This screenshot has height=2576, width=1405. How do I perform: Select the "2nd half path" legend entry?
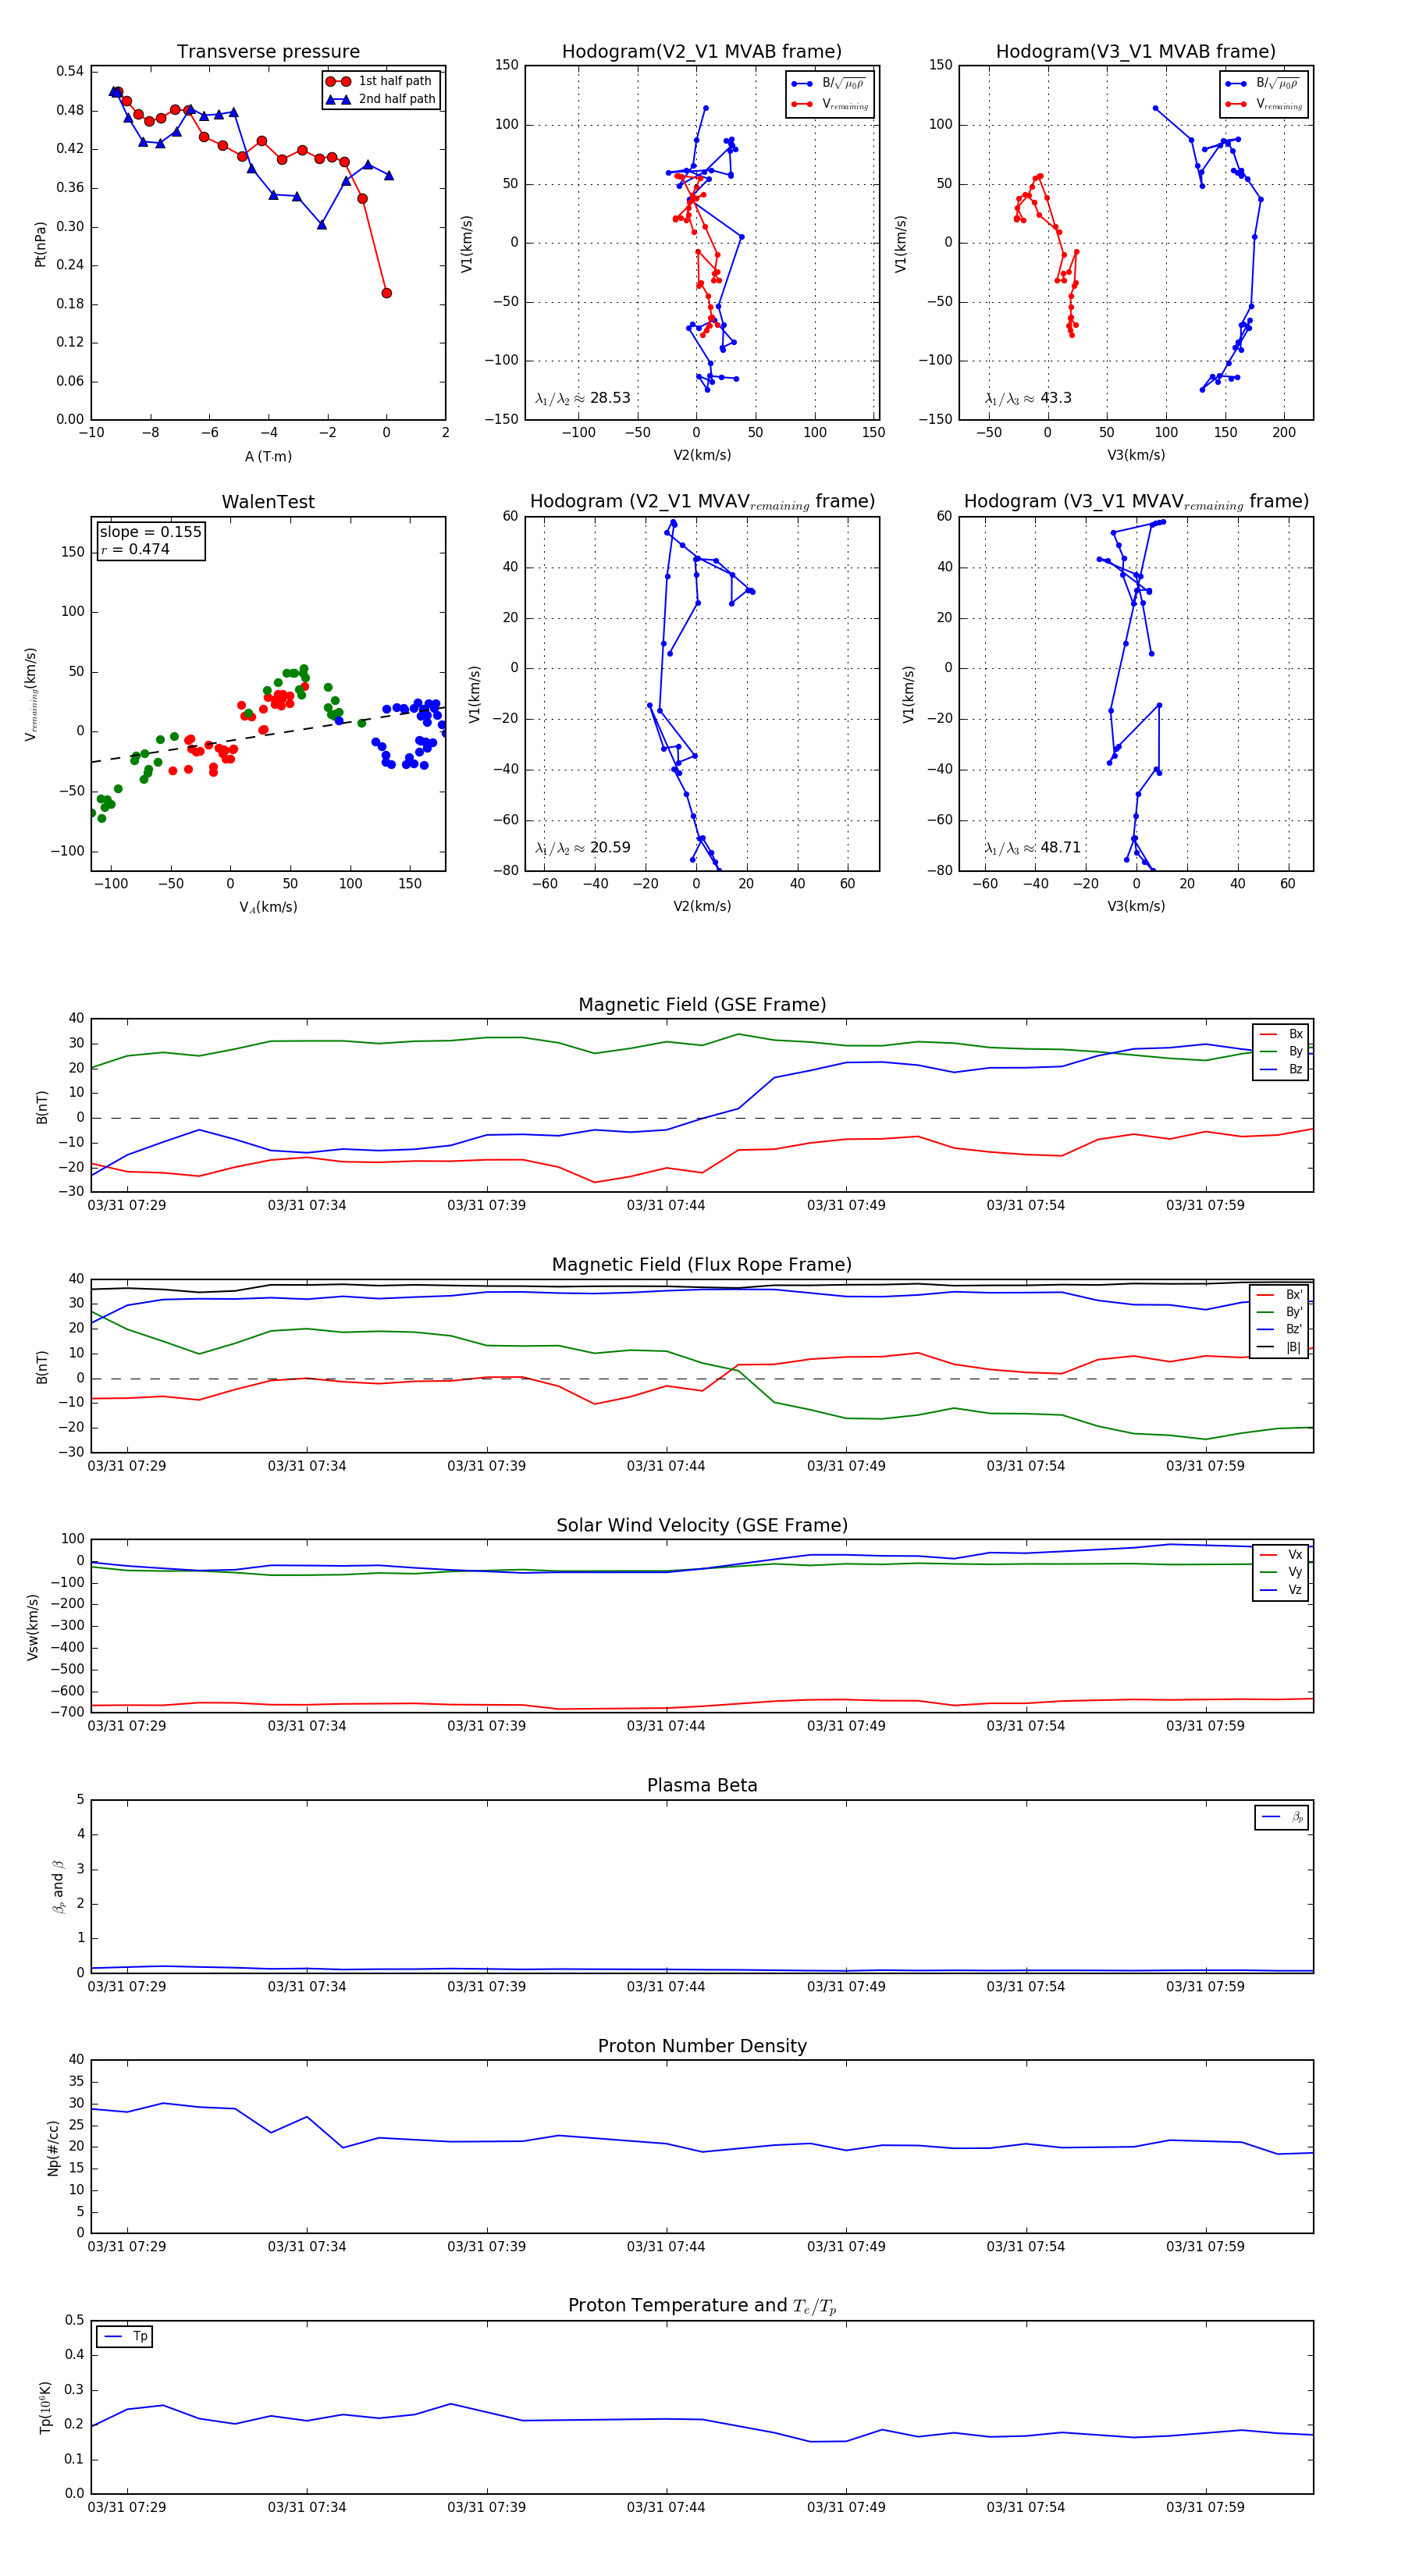coord(381,99)
